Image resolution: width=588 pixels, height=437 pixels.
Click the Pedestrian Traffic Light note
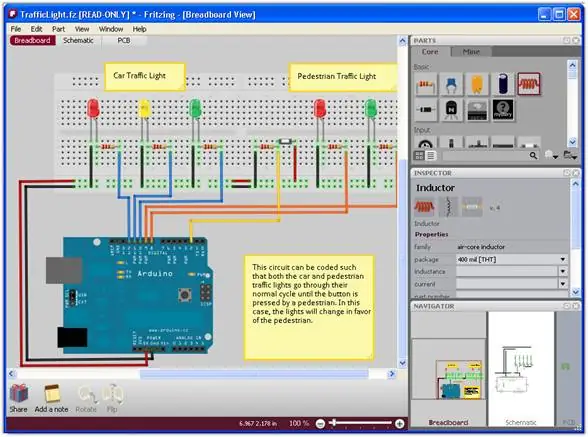(x=343, y=77)
